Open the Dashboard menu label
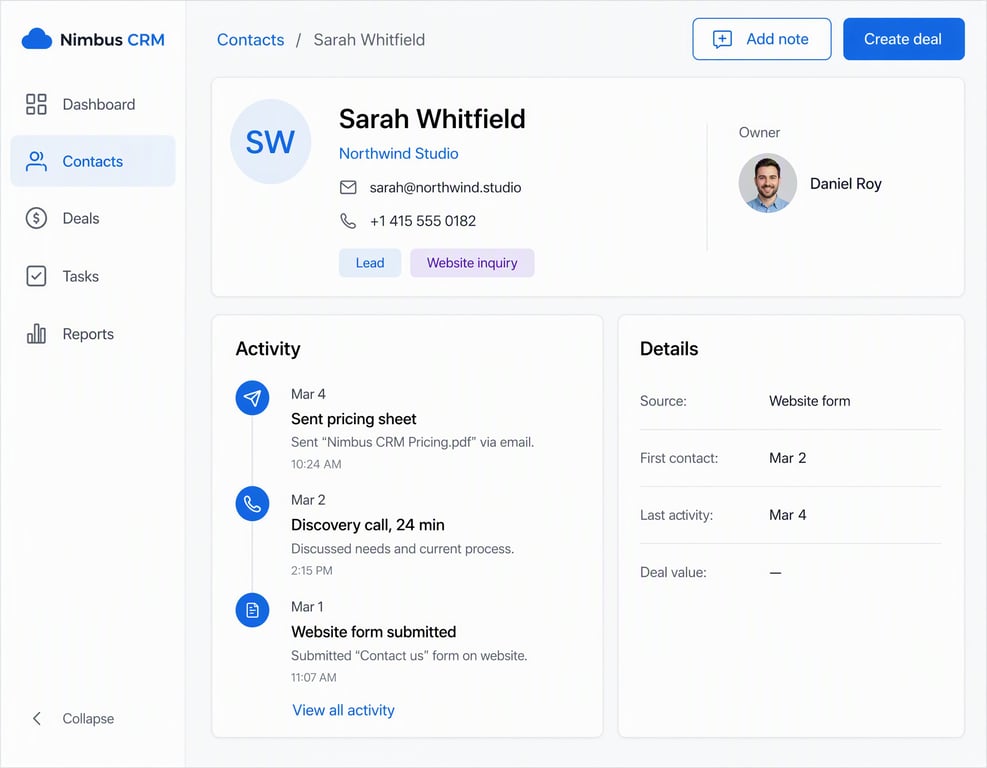The width and height of the screenshot is (987, 768). pos(99,104)
